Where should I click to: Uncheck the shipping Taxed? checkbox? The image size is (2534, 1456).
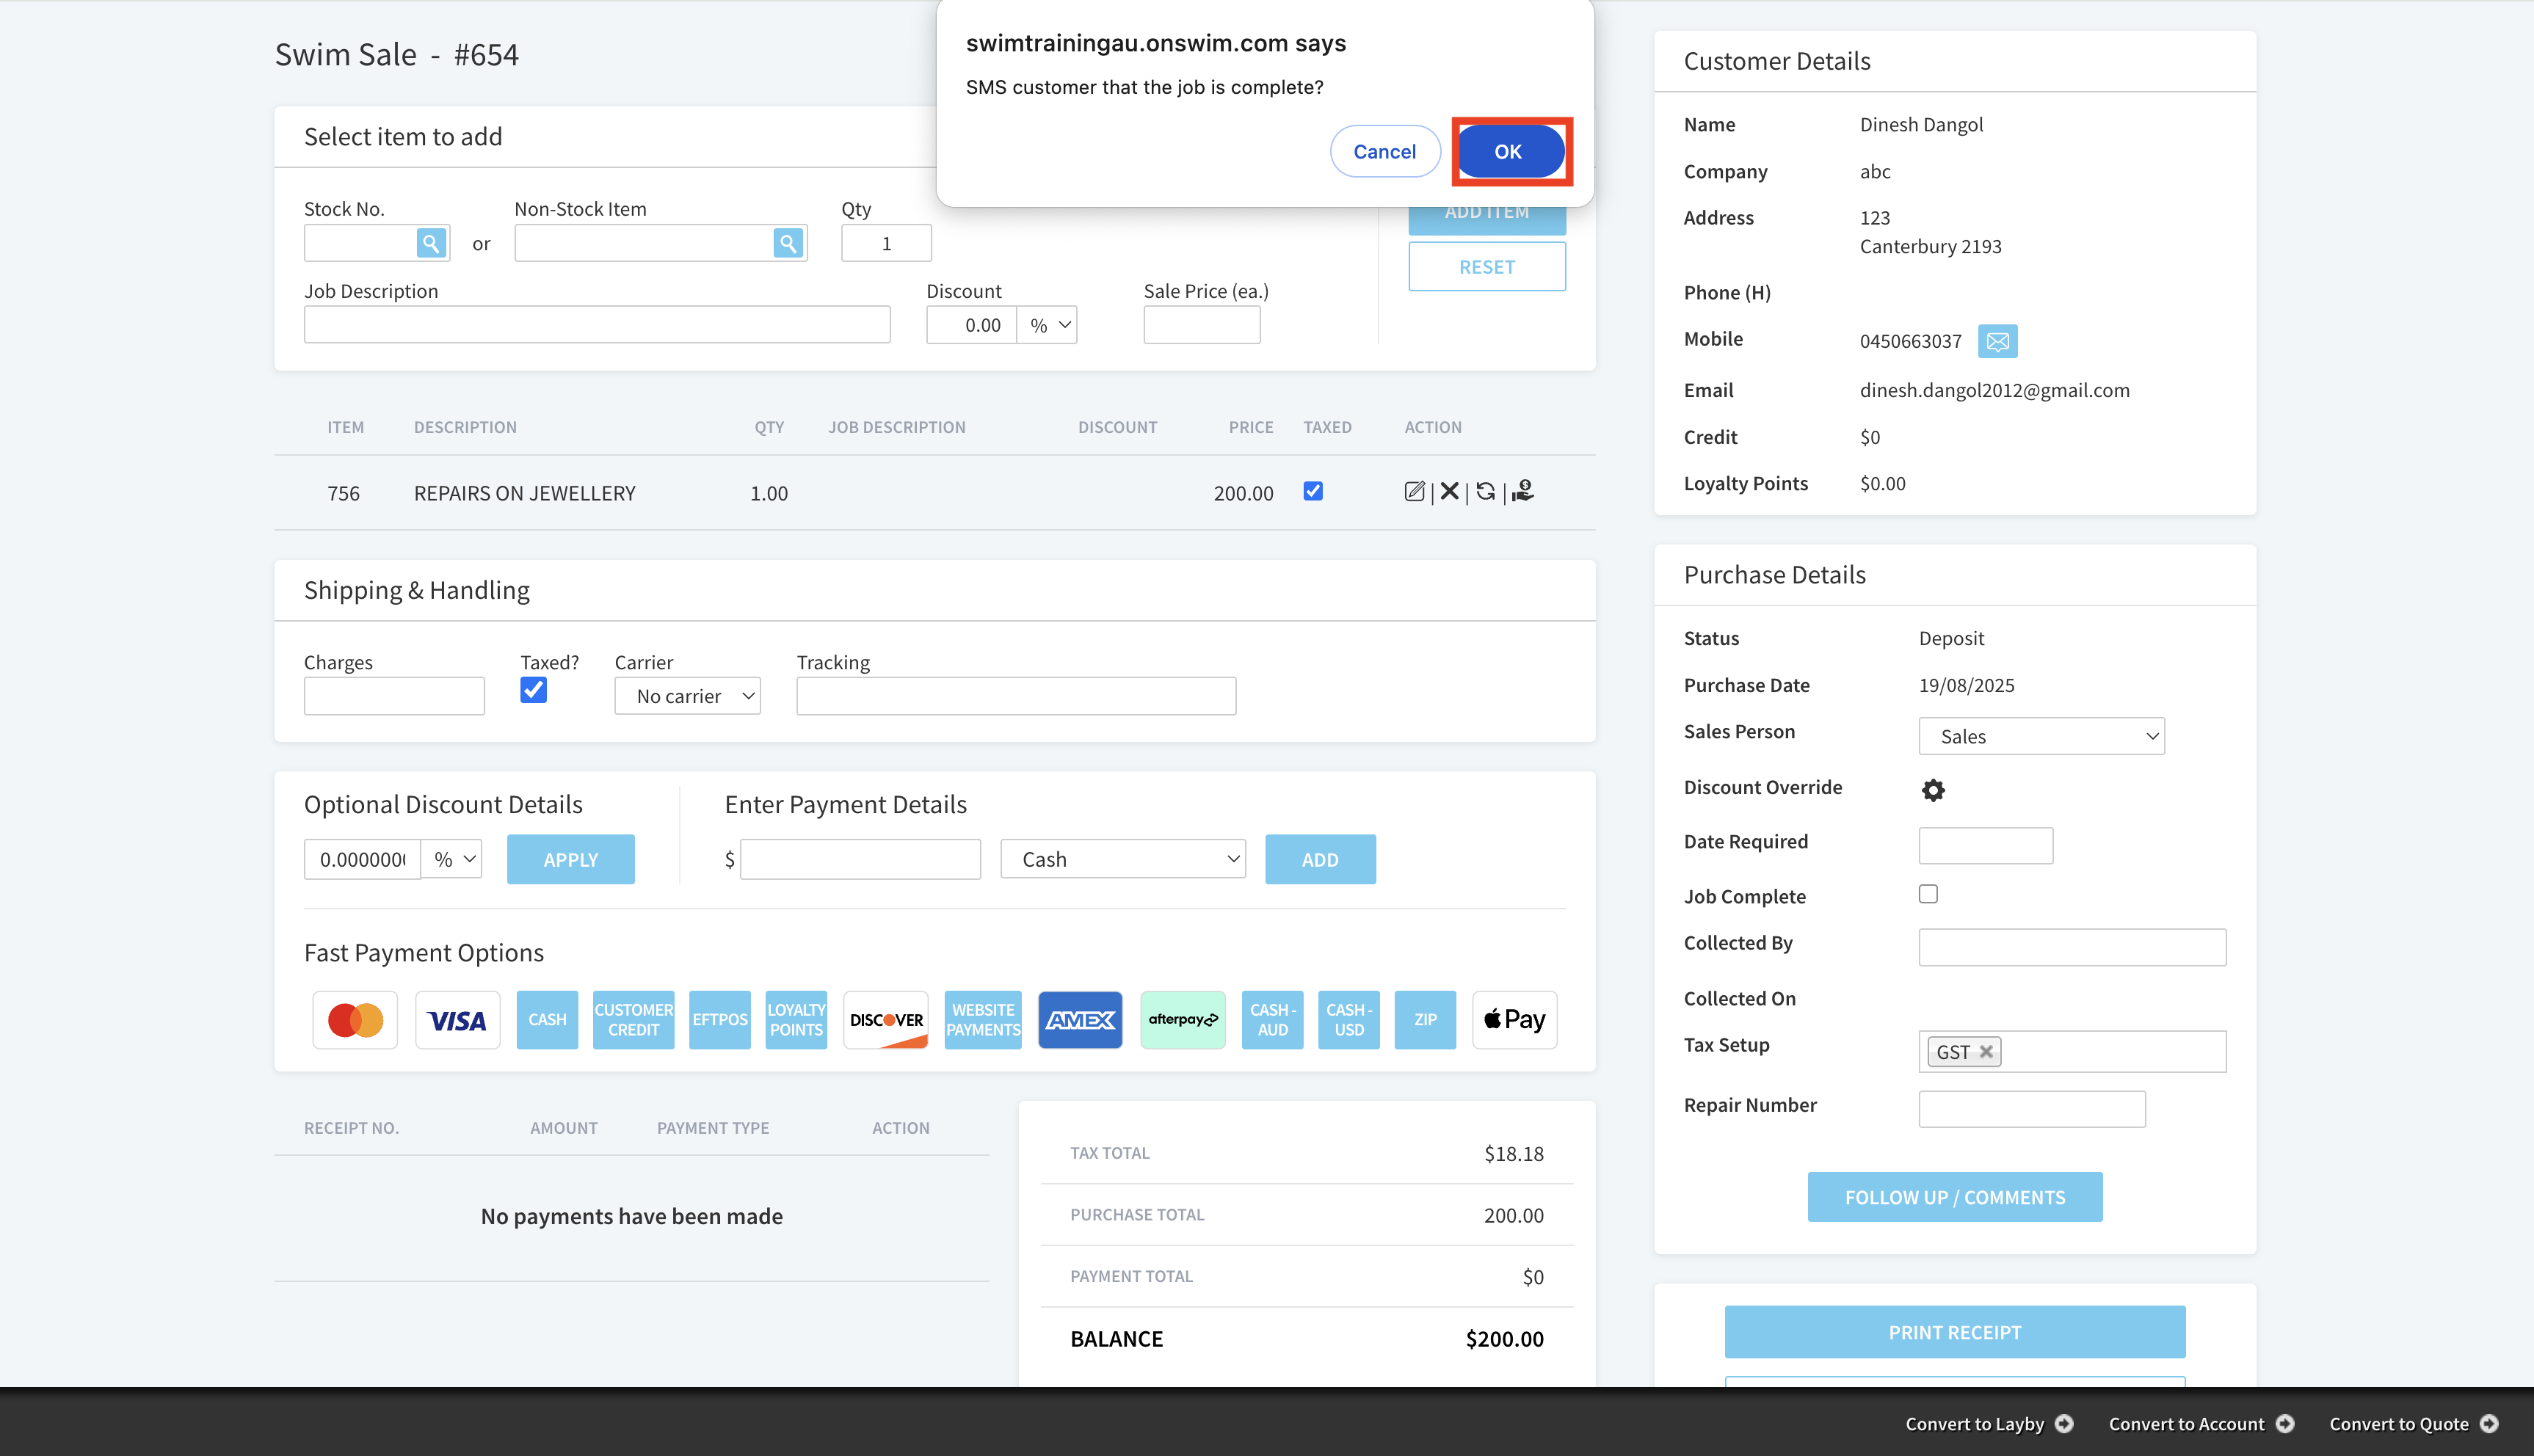533,690
